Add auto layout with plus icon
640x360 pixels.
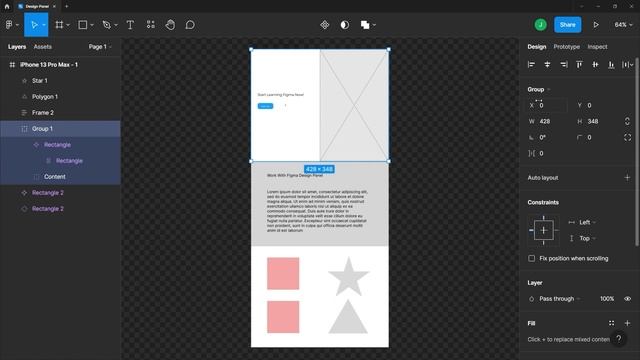pyautogui.click(x=627, y=178)
